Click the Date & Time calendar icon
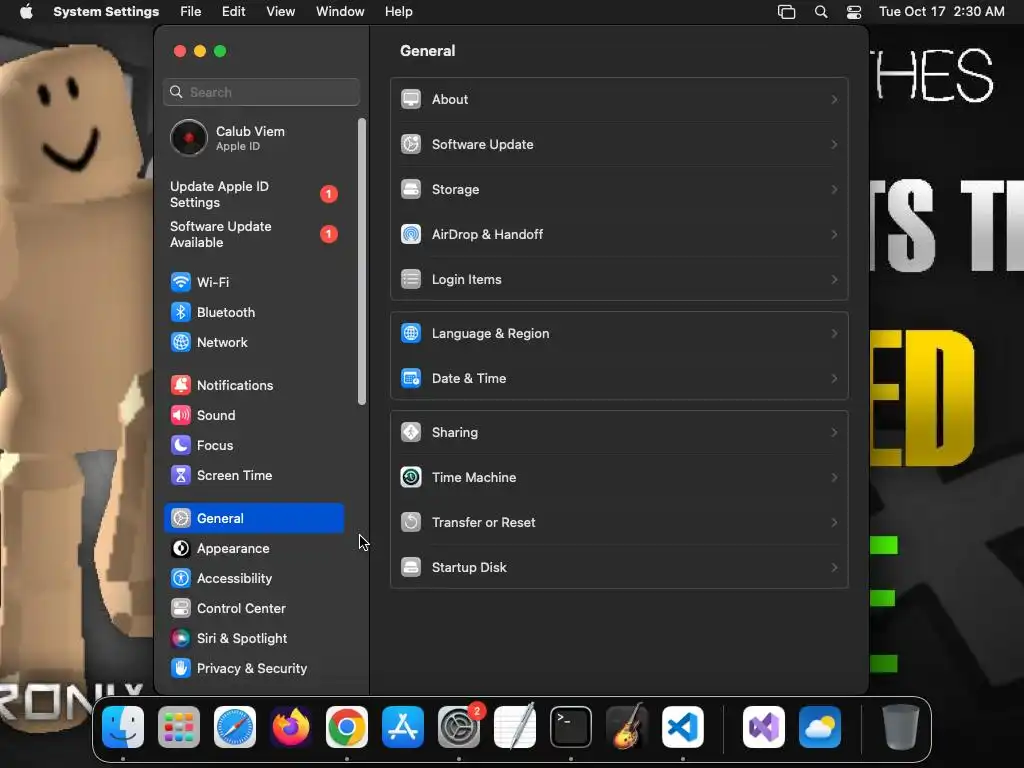This screenshot has height=768, width=1024. (x=411, y=378)
